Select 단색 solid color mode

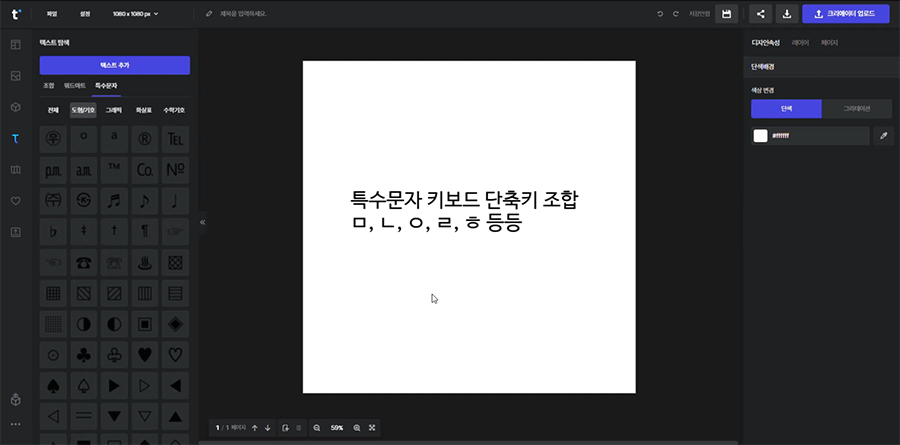[786, 109]
